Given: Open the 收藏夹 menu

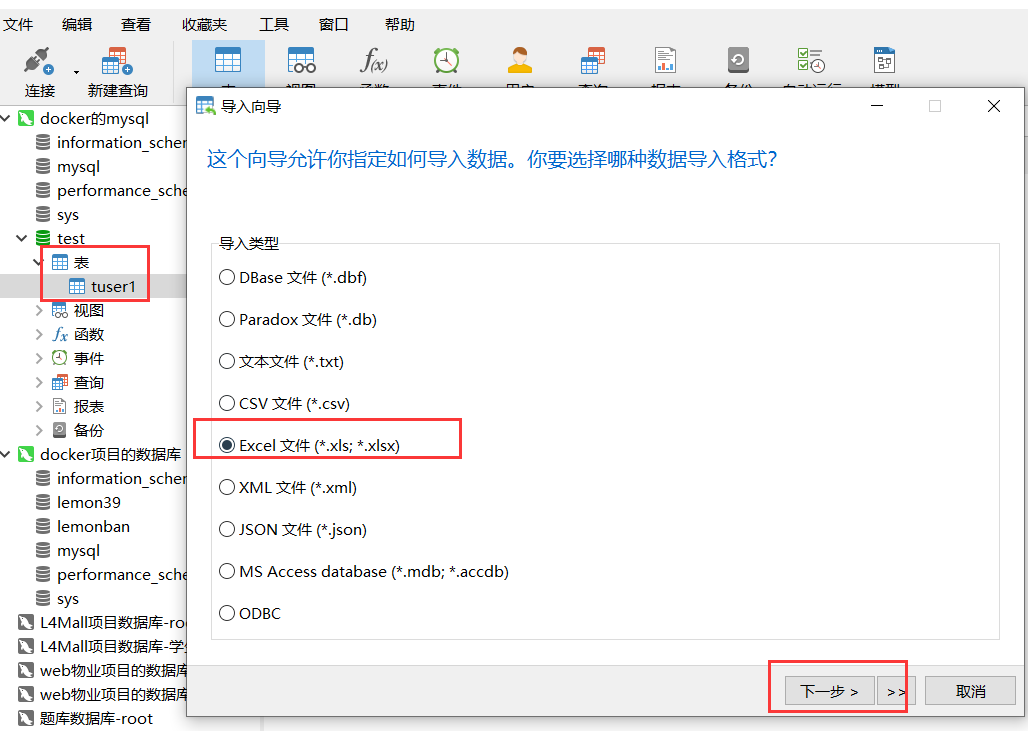Looking at the screenshot, I should [x=204, y=24].
